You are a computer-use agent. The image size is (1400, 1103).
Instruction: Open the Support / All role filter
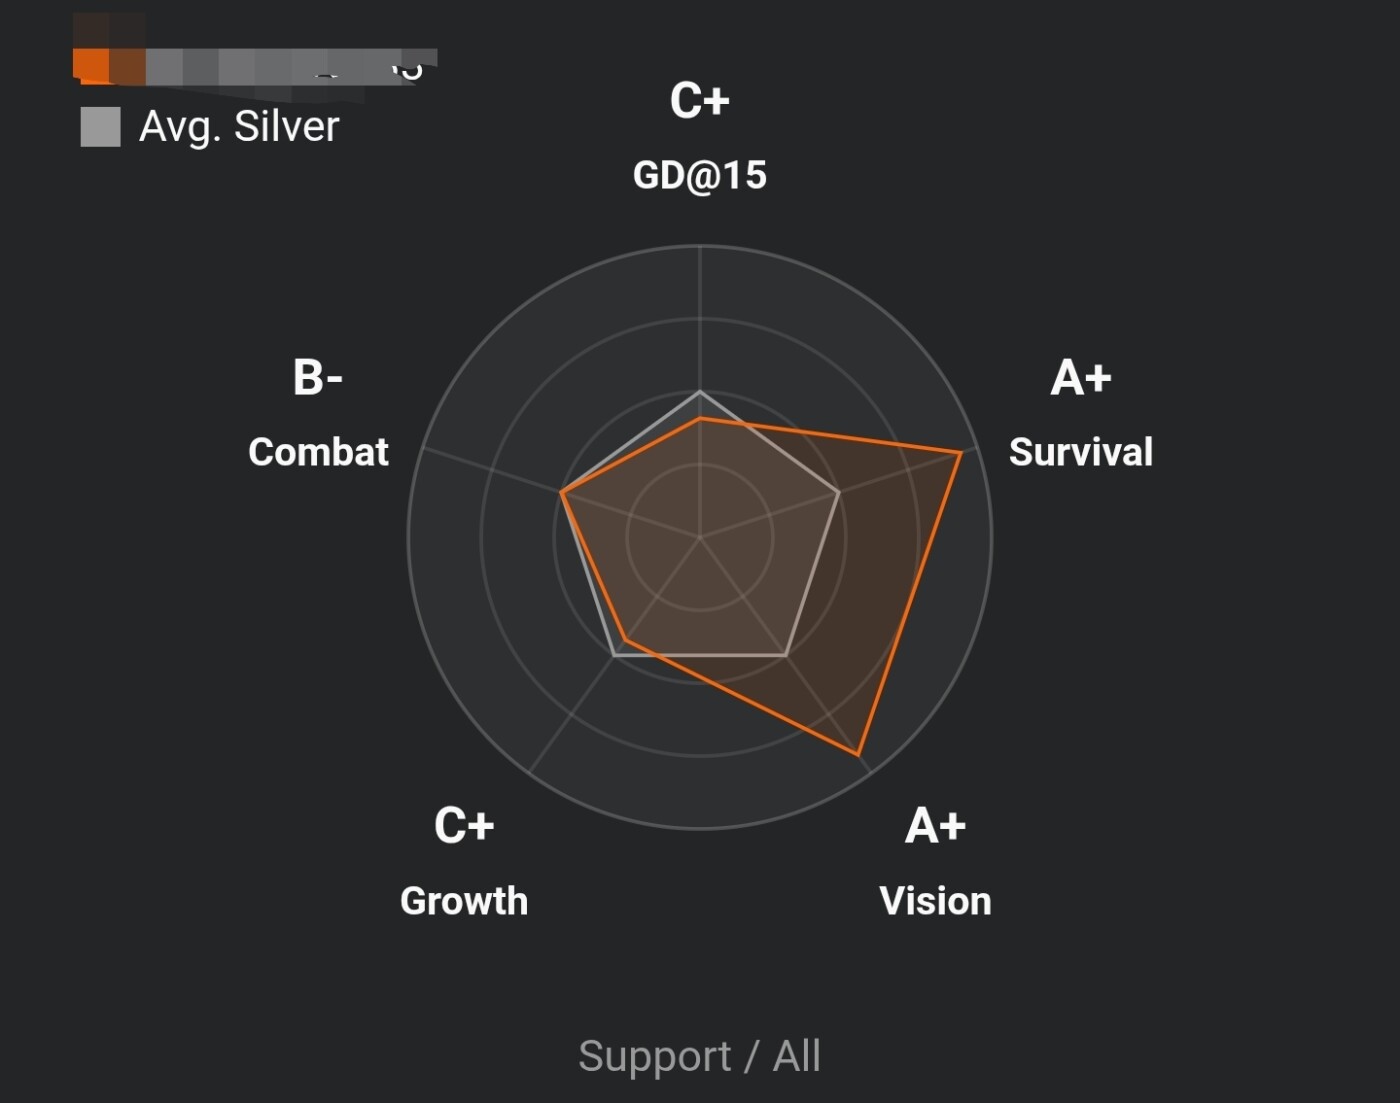(x=699, y=1056)
